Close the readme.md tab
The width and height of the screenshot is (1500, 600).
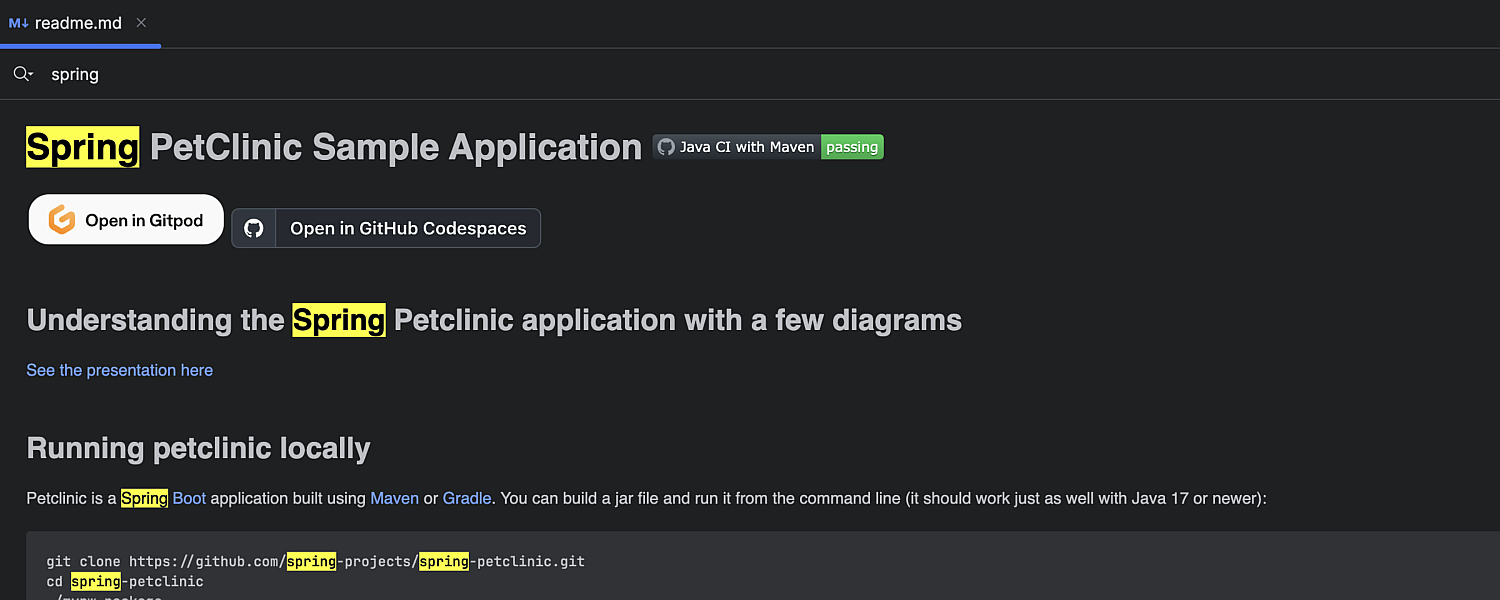pos(141,23)
